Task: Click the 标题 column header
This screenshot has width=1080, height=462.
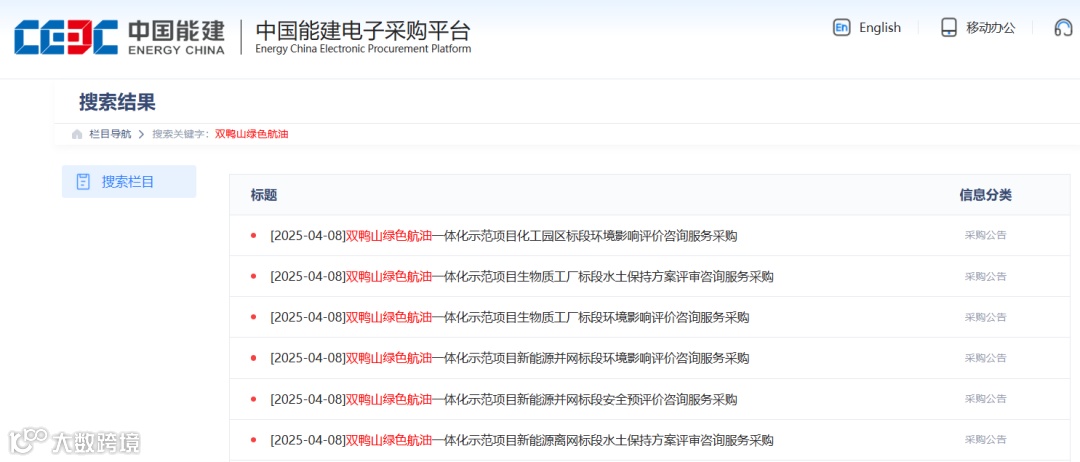Action: click(x=264, y=195)
